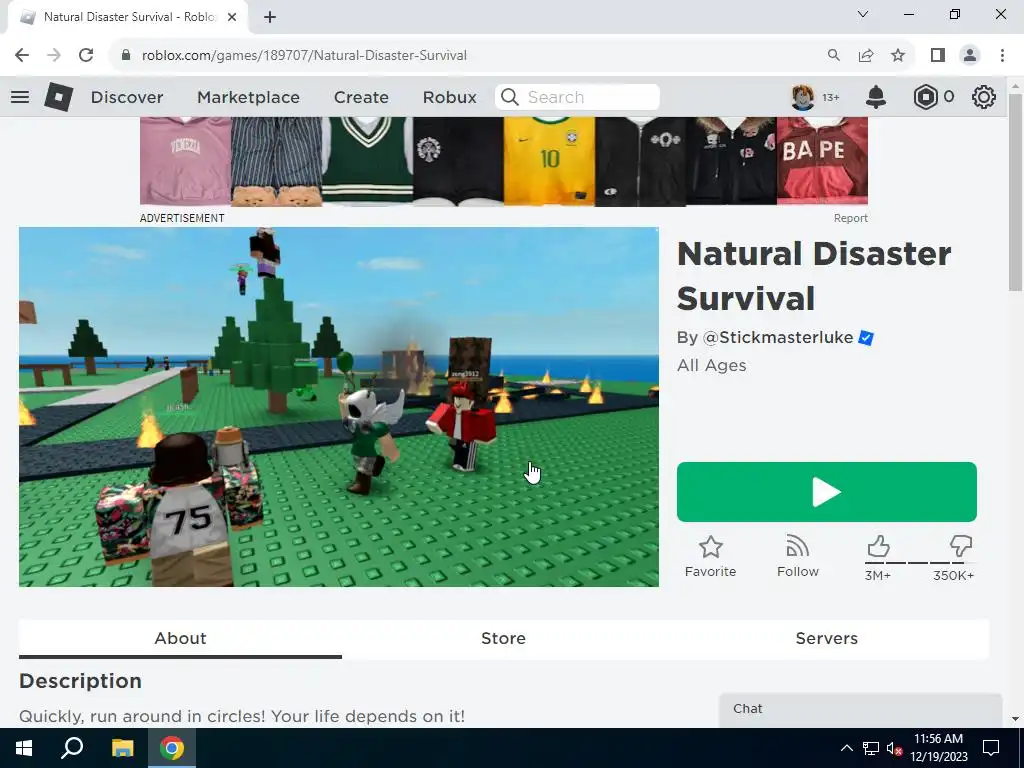Open the browser zoom search icon
This screenshot has width=1024, height=768.
point(834,56)
